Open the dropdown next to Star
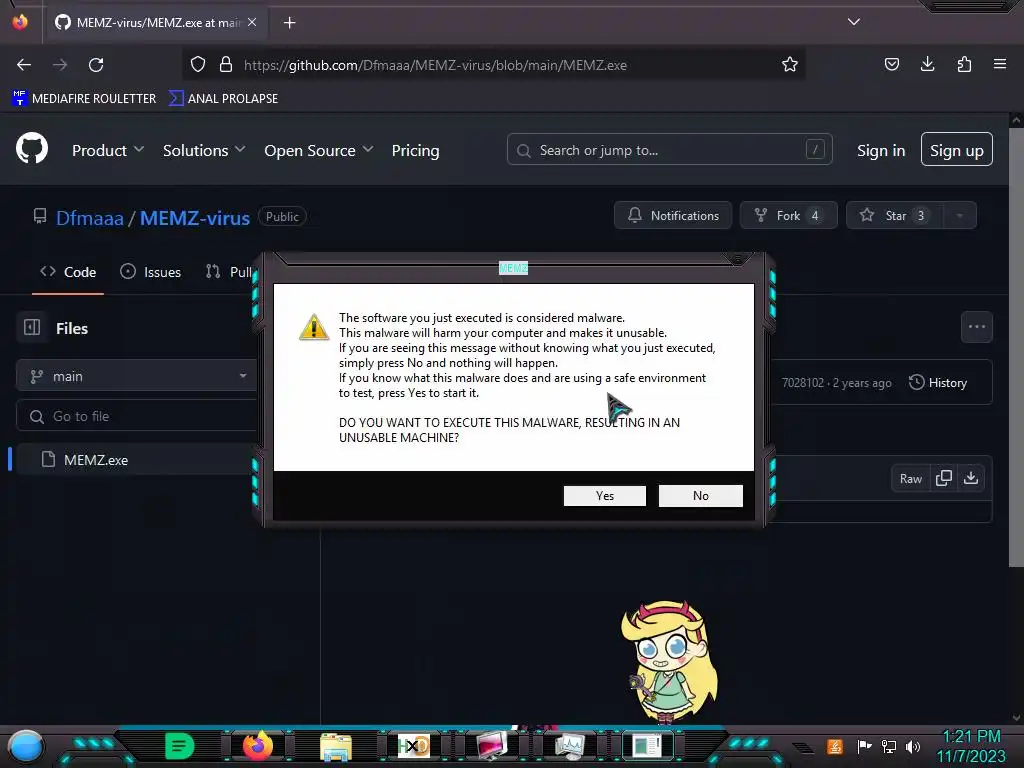 [x=959, y=216]
